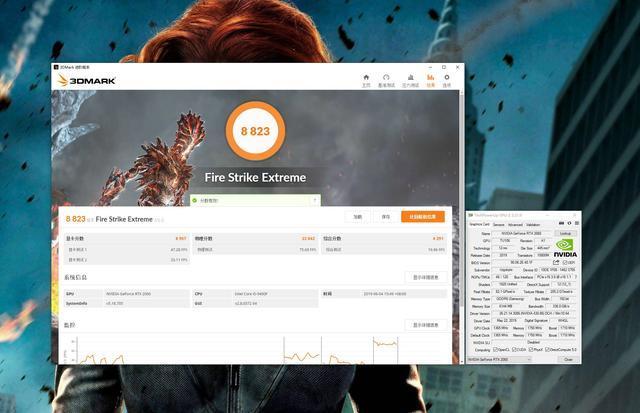
Task: Open the Stress Tests icon in 3DMark
Action: tap(411, 77)
